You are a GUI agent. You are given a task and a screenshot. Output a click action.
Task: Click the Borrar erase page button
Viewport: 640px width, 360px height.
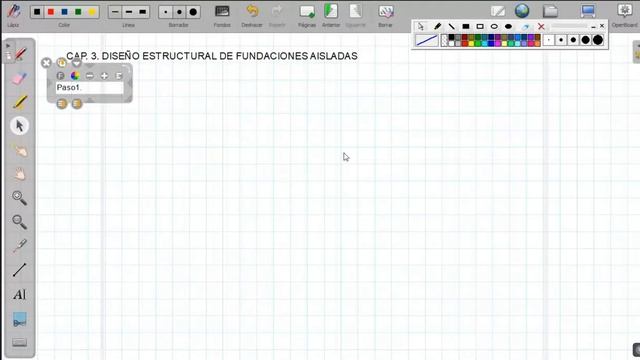pos(385,11)
